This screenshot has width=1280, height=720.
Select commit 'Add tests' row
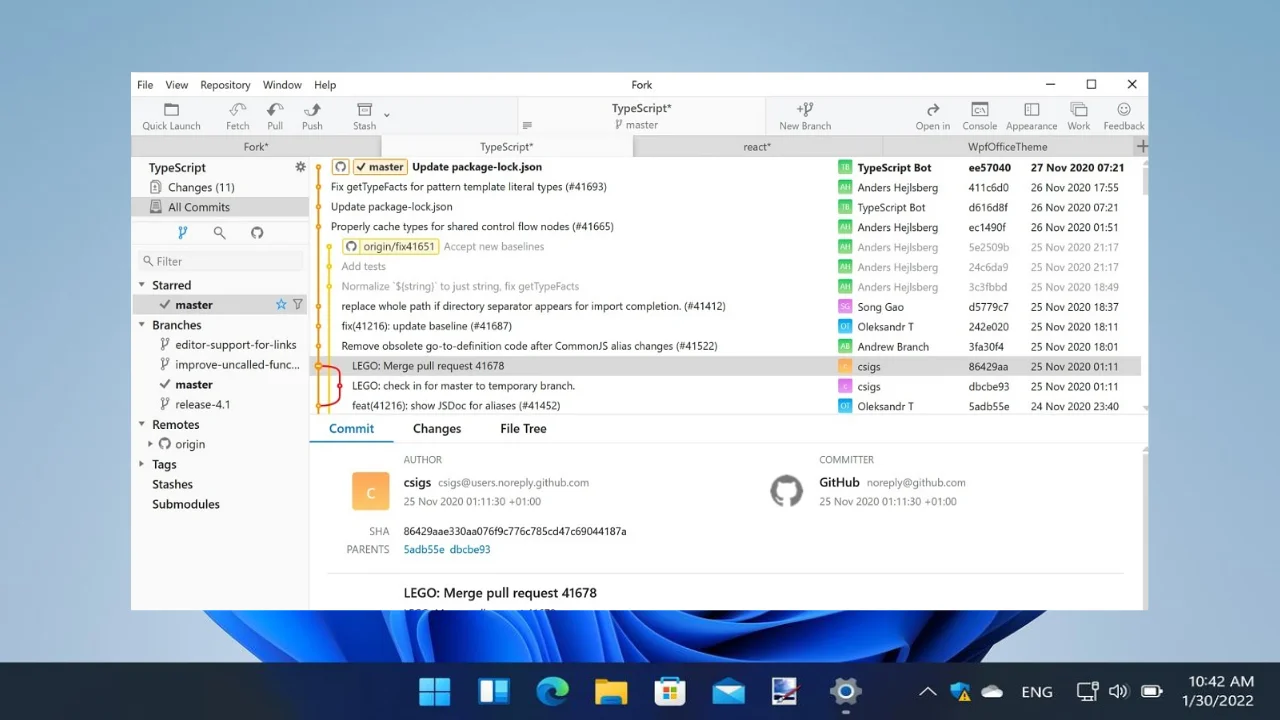tap(725, 267)
